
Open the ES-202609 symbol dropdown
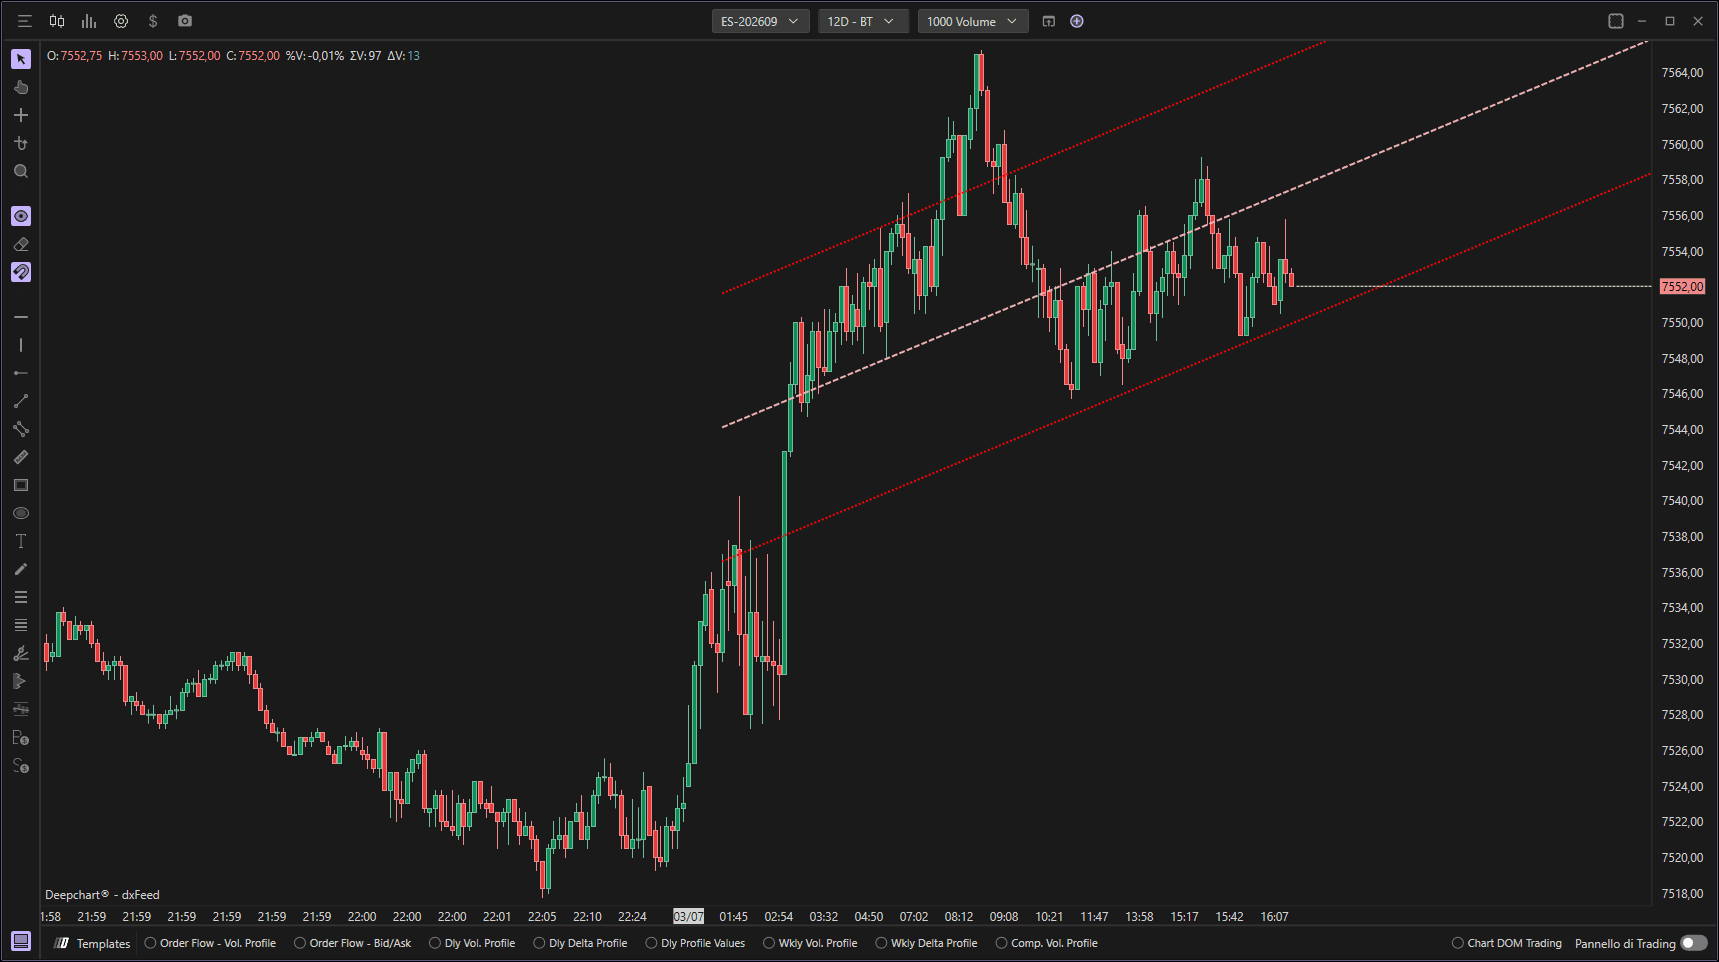[x=760, y=21]
